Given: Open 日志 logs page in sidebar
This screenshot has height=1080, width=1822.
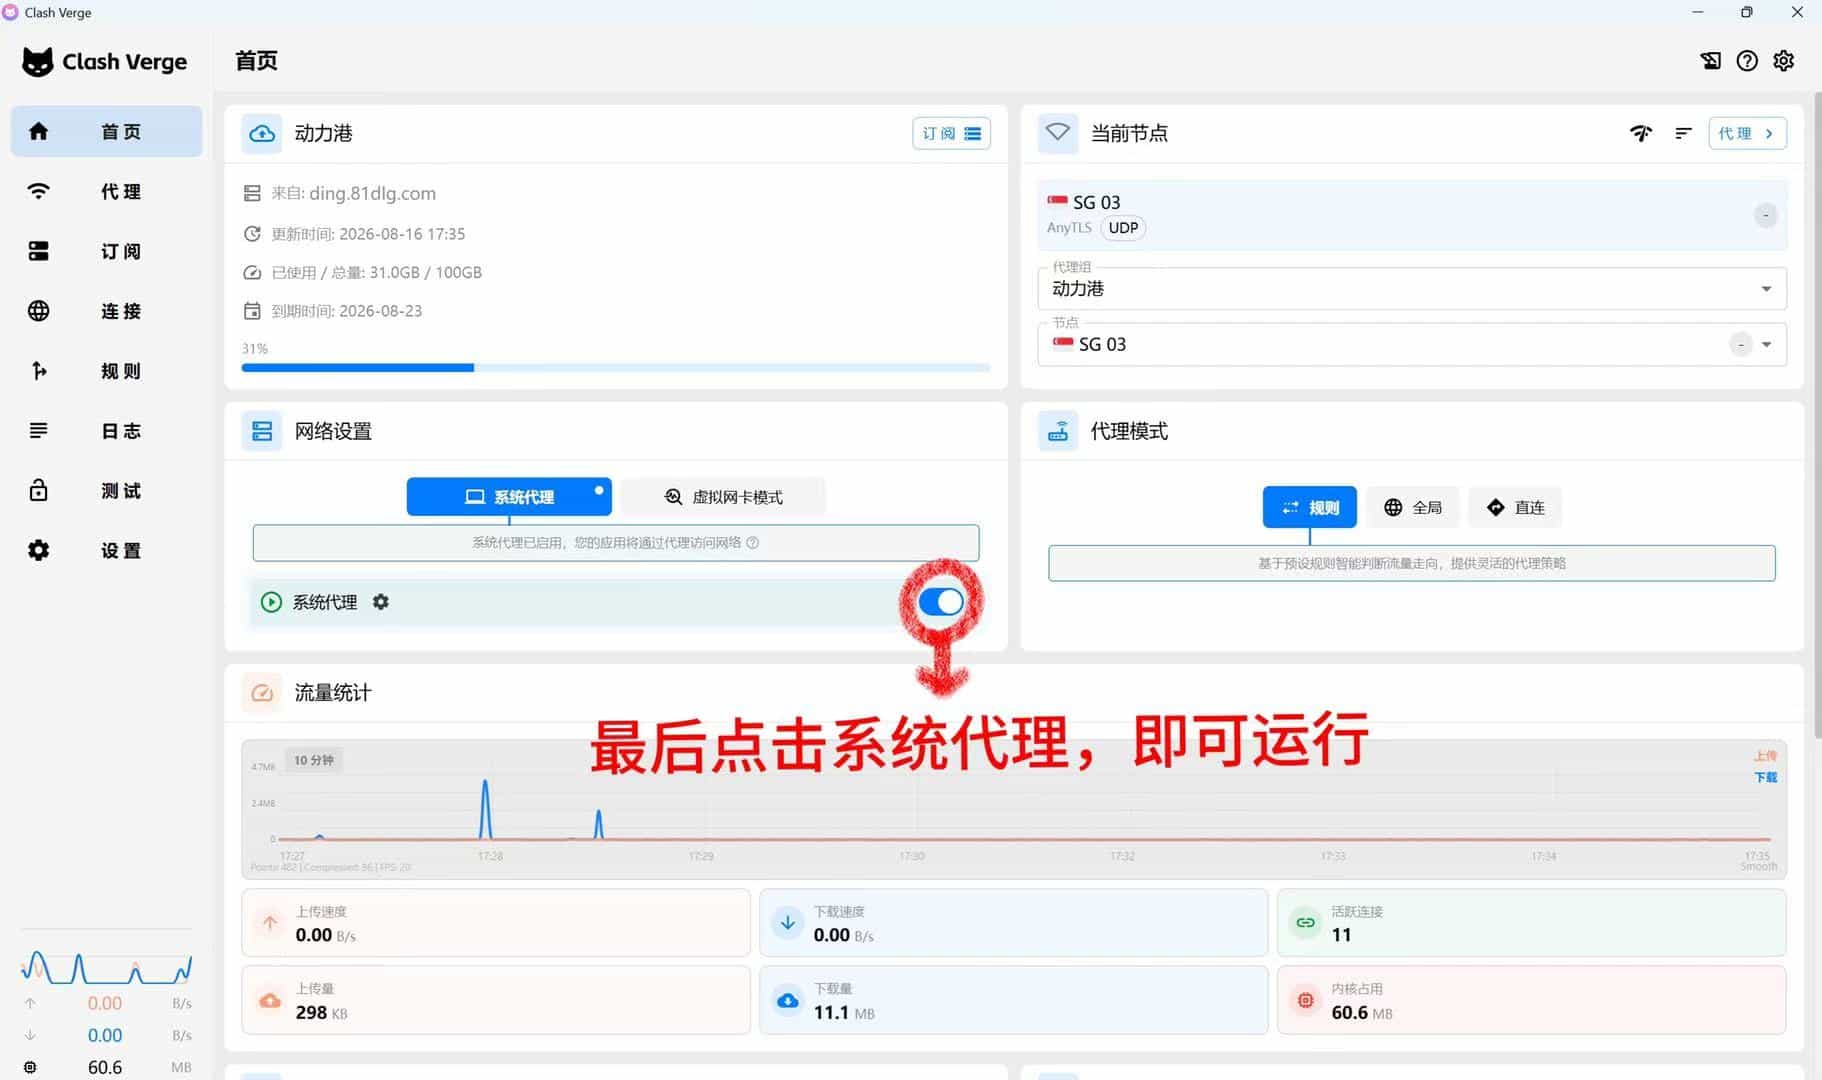Looking at the screenshot, I should 106,431.
